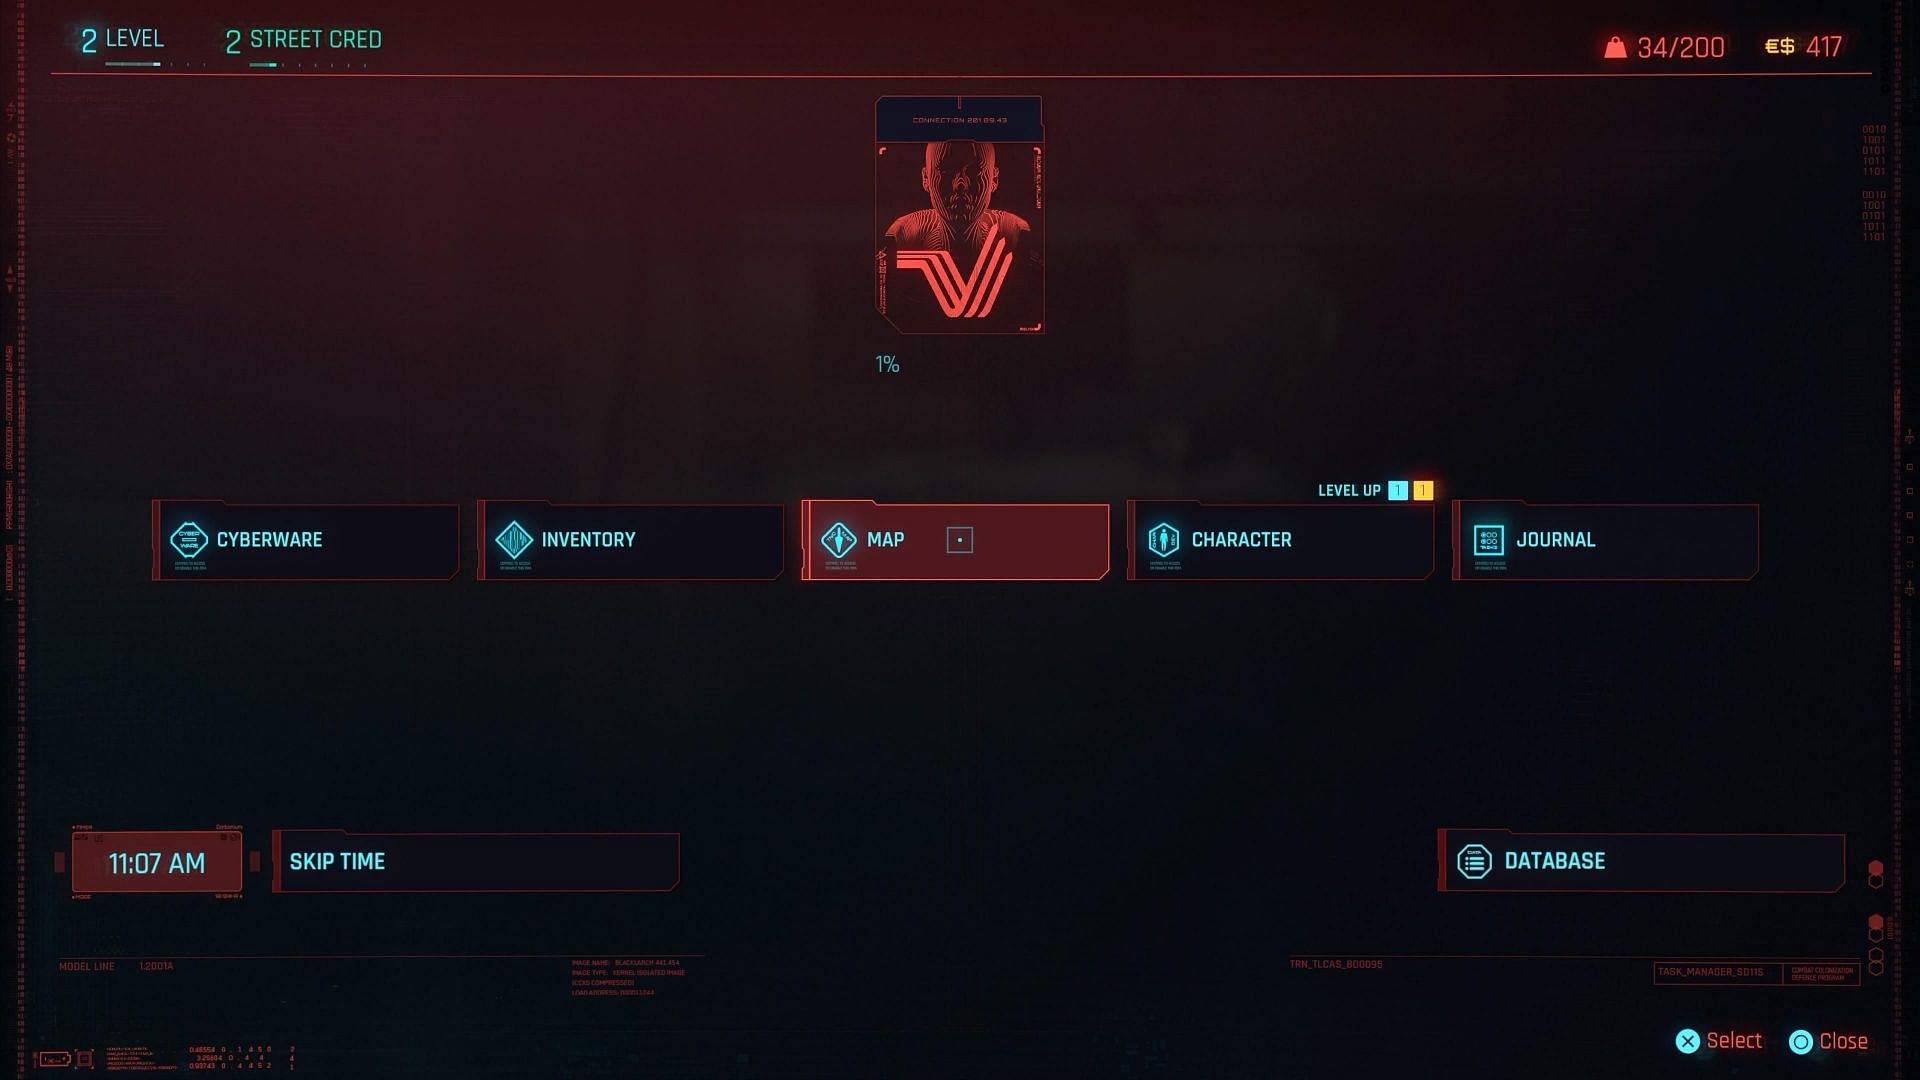Open the Inventory panel
1920x1080 pixels.
click(629, 539)
